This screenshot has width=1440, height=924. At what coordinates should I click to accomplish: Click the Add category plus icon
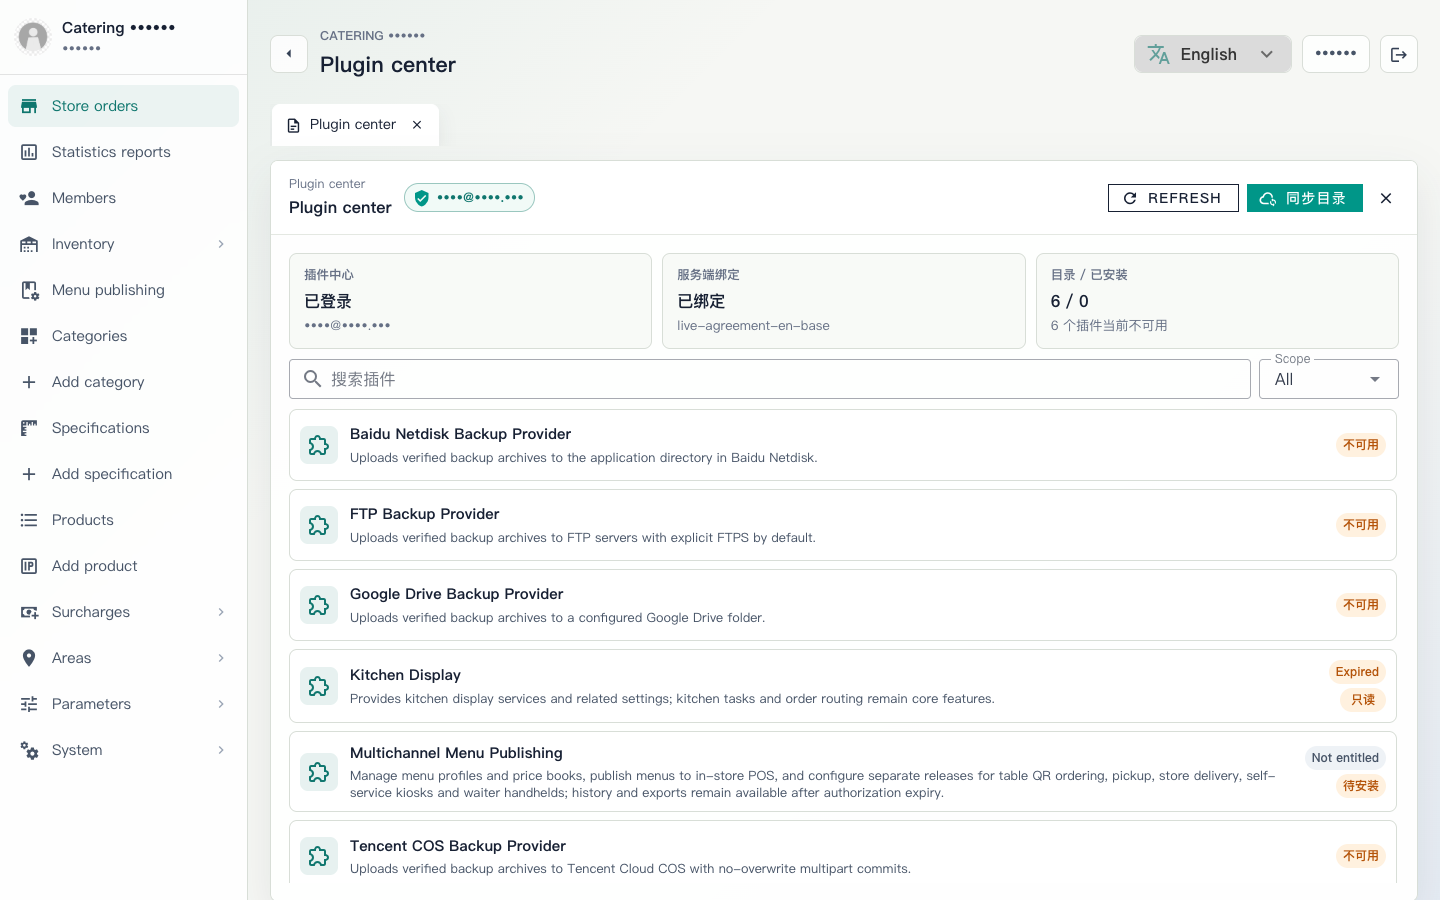pos(29,382)
